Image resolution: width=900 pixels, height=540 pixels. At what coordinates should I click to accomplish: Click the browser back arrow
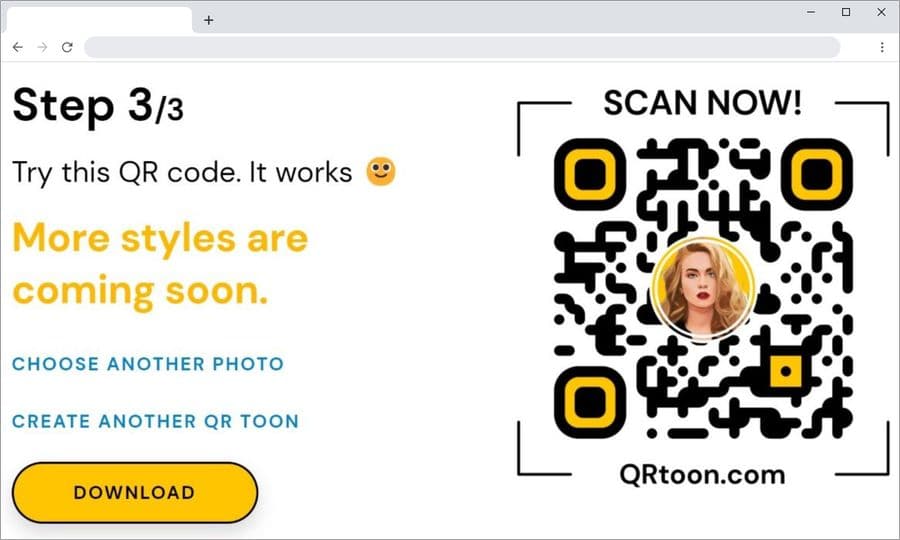pyautogui.click(x=18, y=47)
